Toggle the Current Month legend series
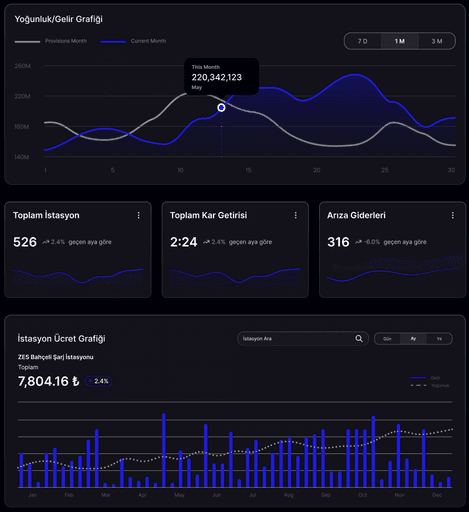469x512 pixels. (133, 41)
